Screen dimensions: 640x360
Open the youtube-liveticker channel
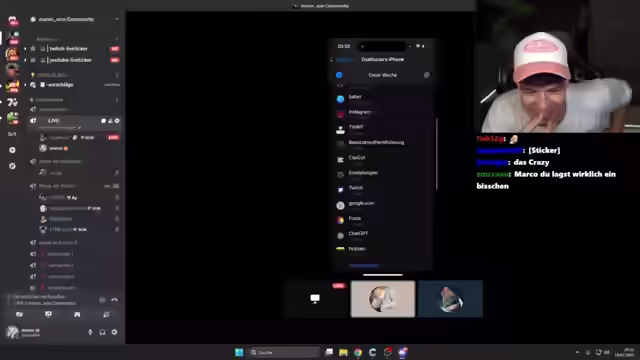(x=73, y=60)
